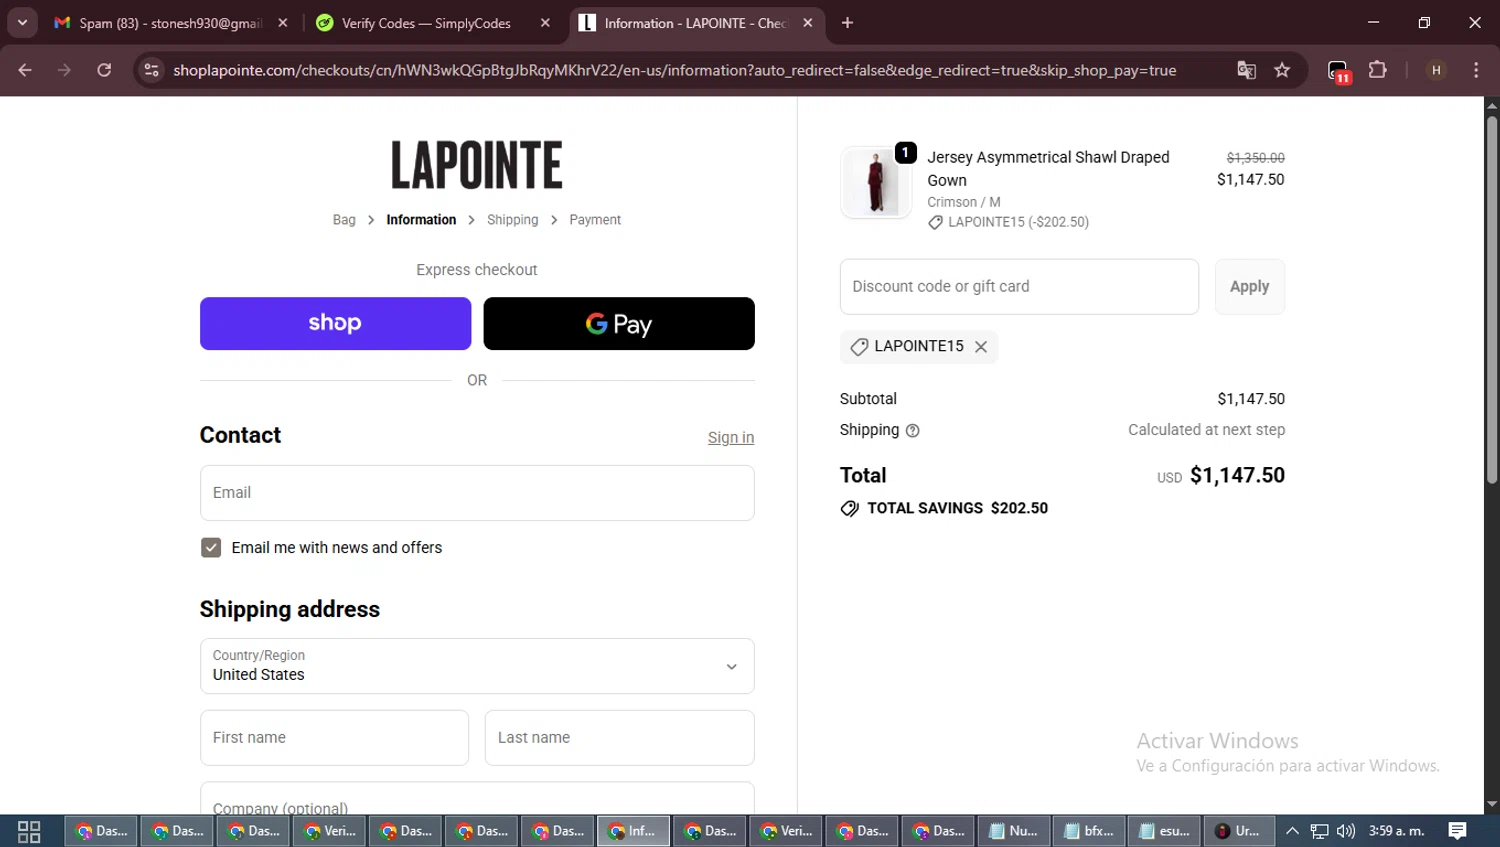Bookmark this page with star icon
This screenshot has height=847, width=1500.
[1282, 70]
